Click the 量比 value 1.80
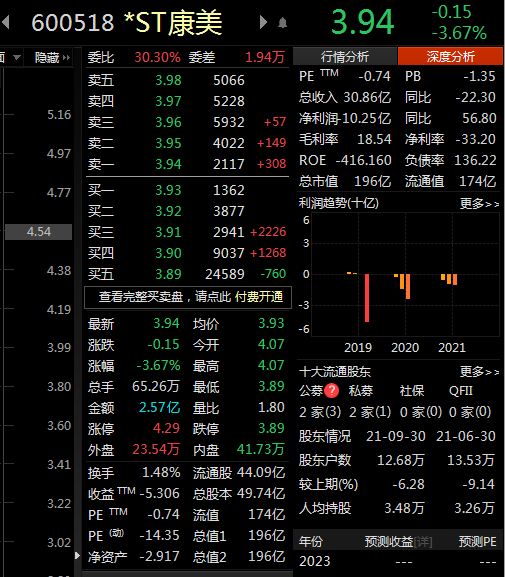505x577 pixels. point(271,407)
